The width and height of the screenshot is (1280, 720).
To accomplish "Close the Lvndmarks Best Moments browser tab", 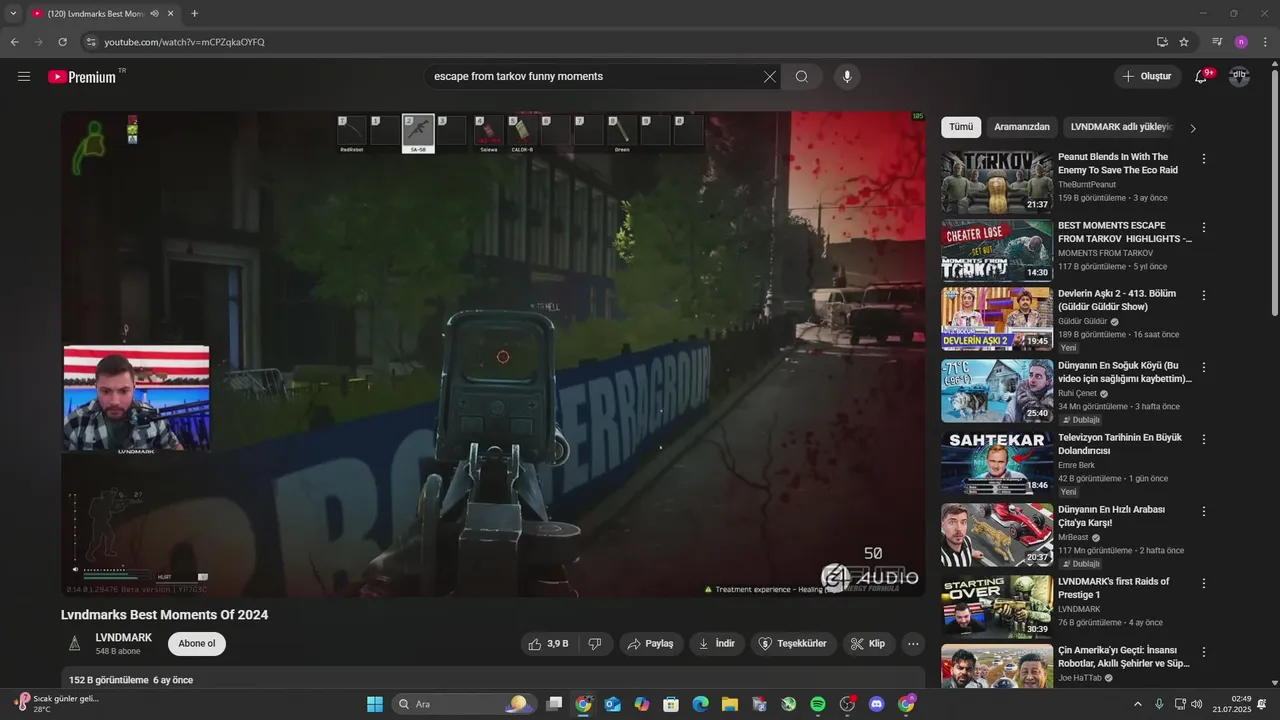I will pos(171,14).
